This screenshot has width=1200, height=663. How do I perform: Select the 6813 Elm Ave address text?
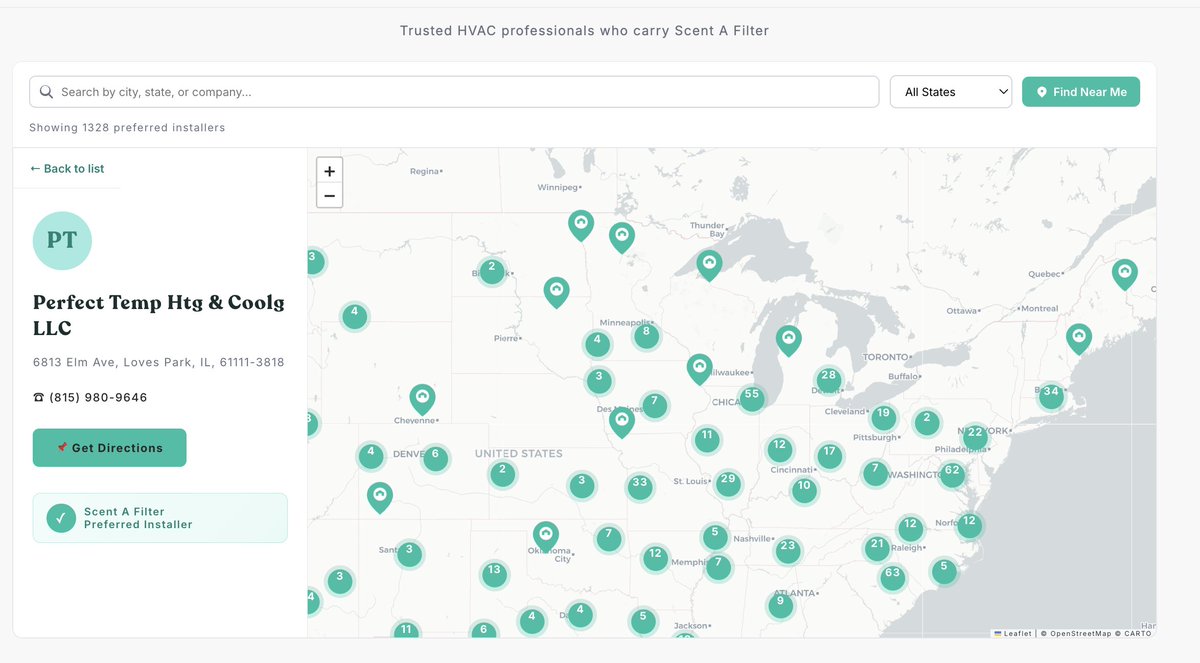(159, 363)
